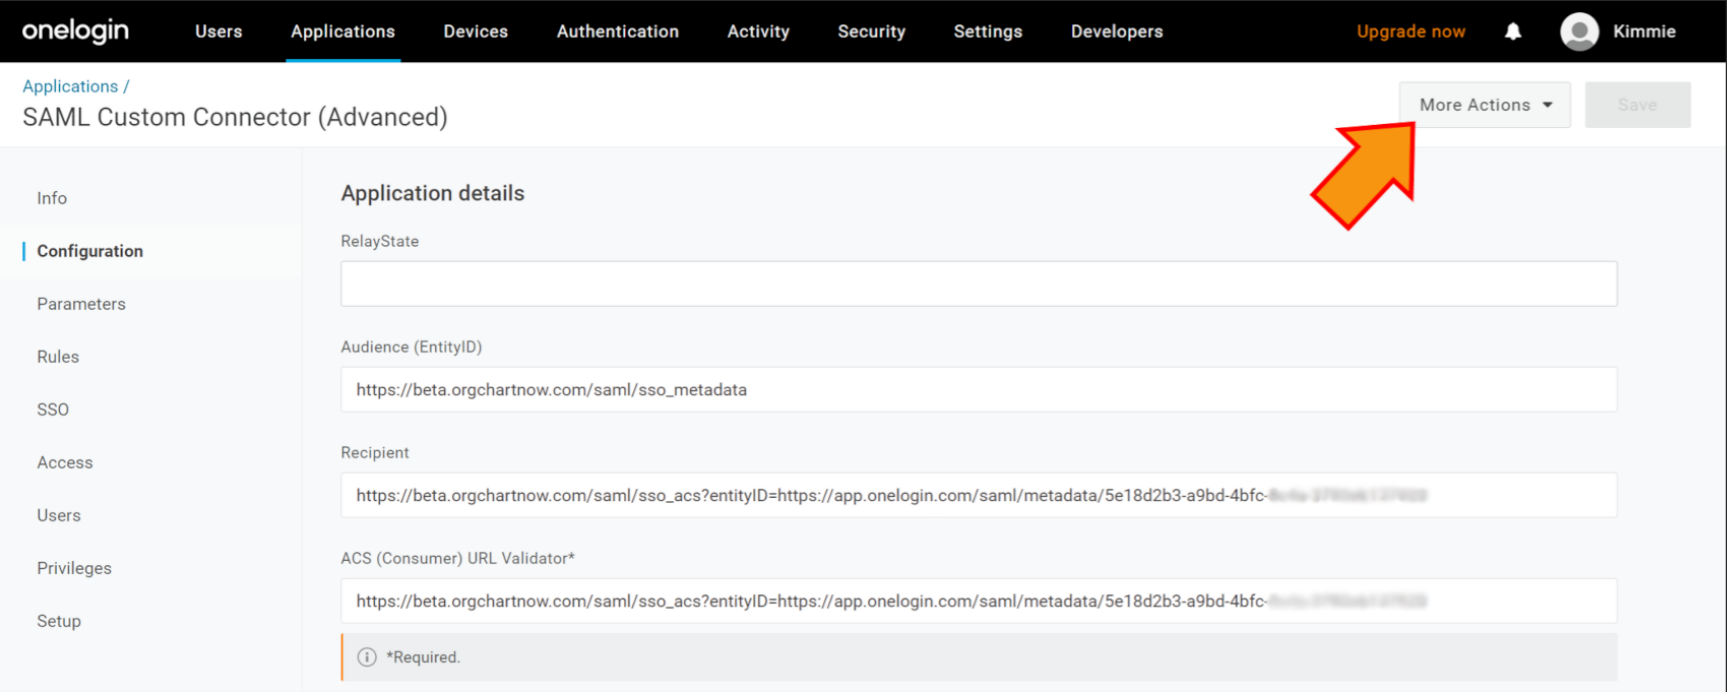Switch to the Parameters tab
Image resolution: width=1727 pixels, height=692 pixels.
pyautogui.click(x=81, y=304)
